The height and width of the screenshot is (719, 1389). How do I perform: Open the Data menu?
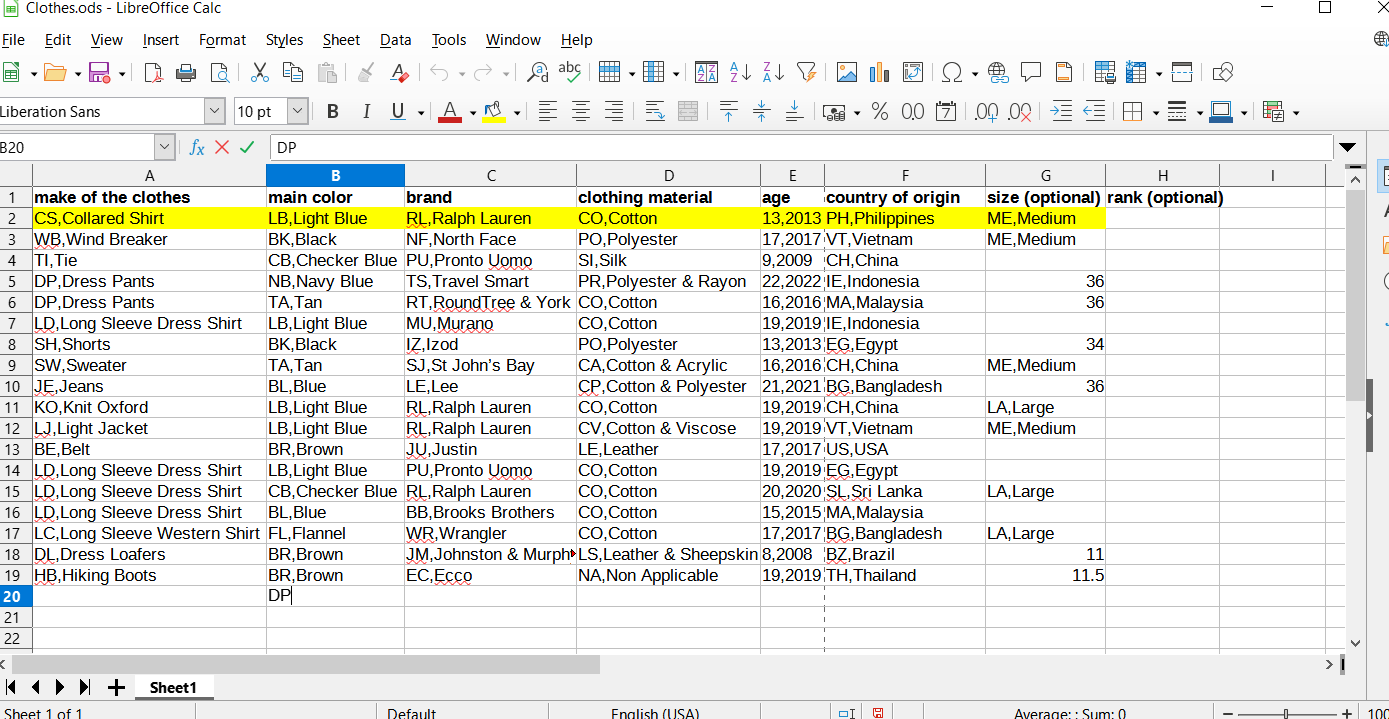(395, 40)
